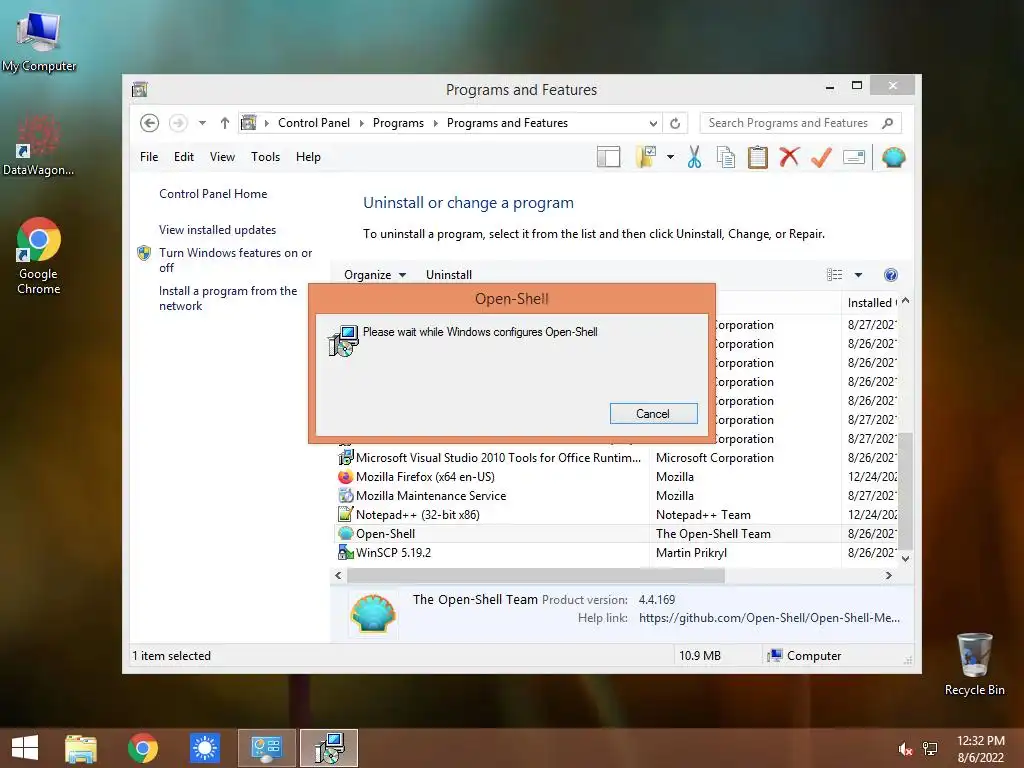
Task: Click the search magnifier icon
Action: coord(888,123)
